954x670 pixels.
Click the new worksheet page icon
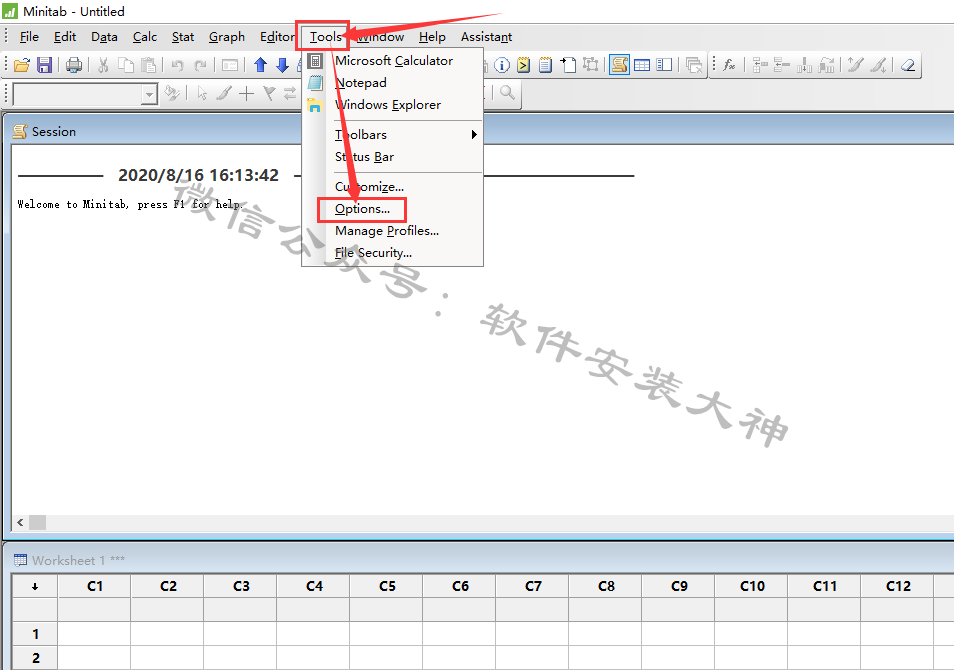[x=568, y=65]
